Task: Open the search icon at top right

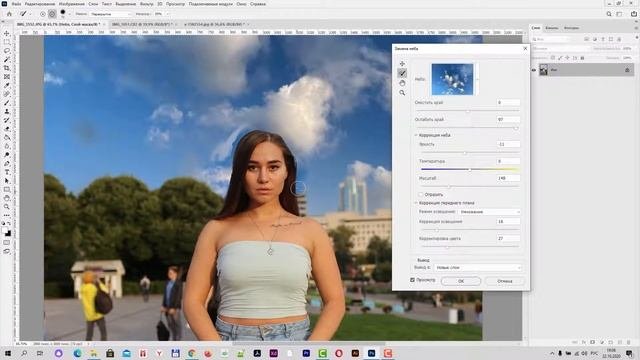Action: (609, 14)
